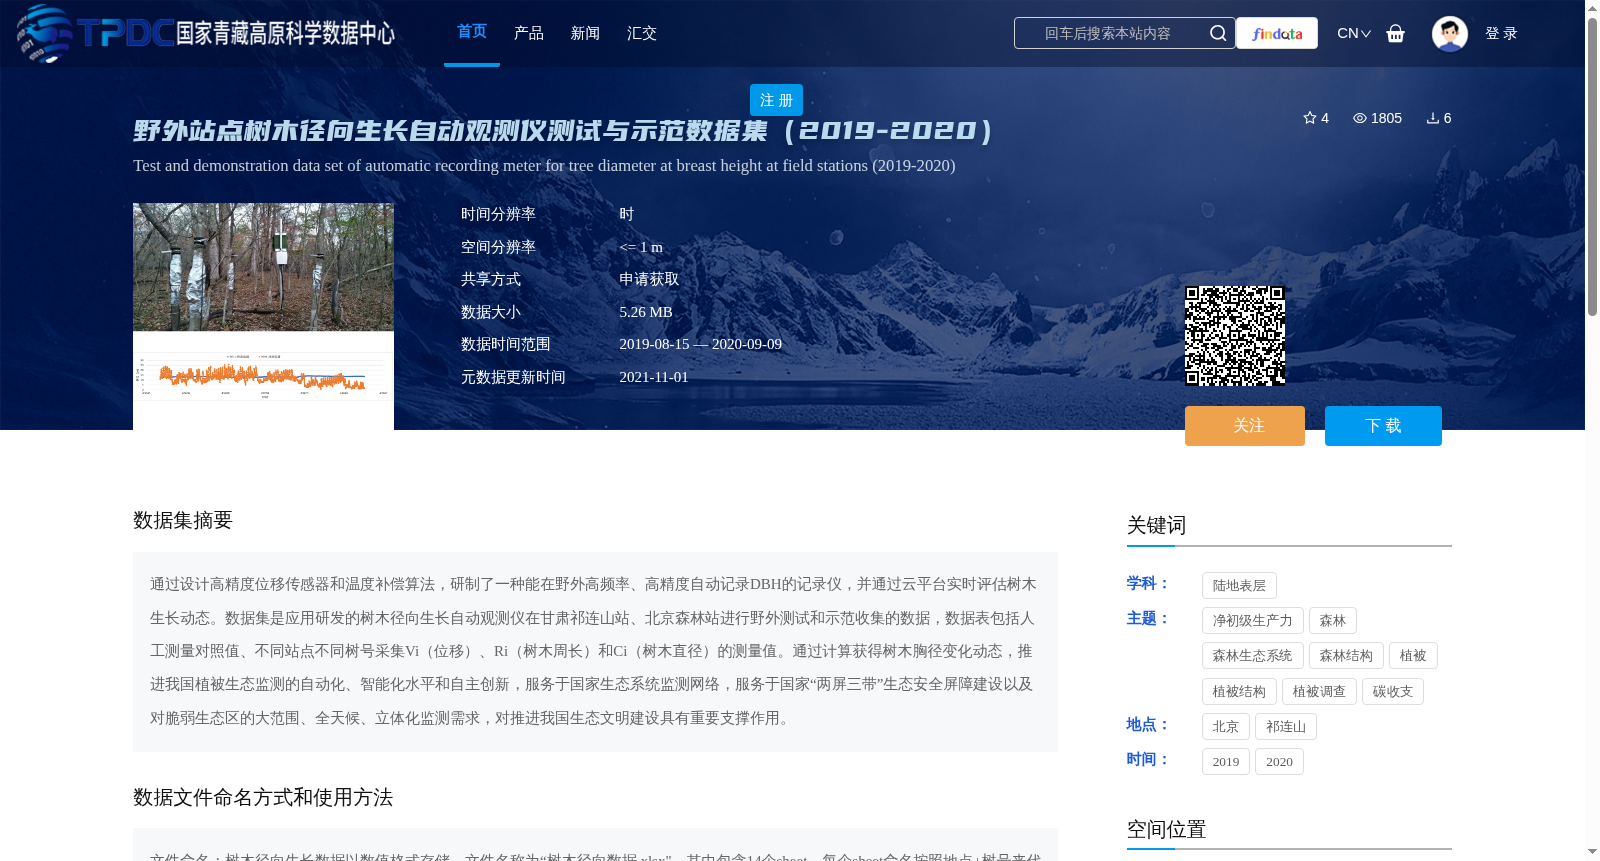Select the 2019 time tag
The image size is (1600, 861).
point(1226,762)
